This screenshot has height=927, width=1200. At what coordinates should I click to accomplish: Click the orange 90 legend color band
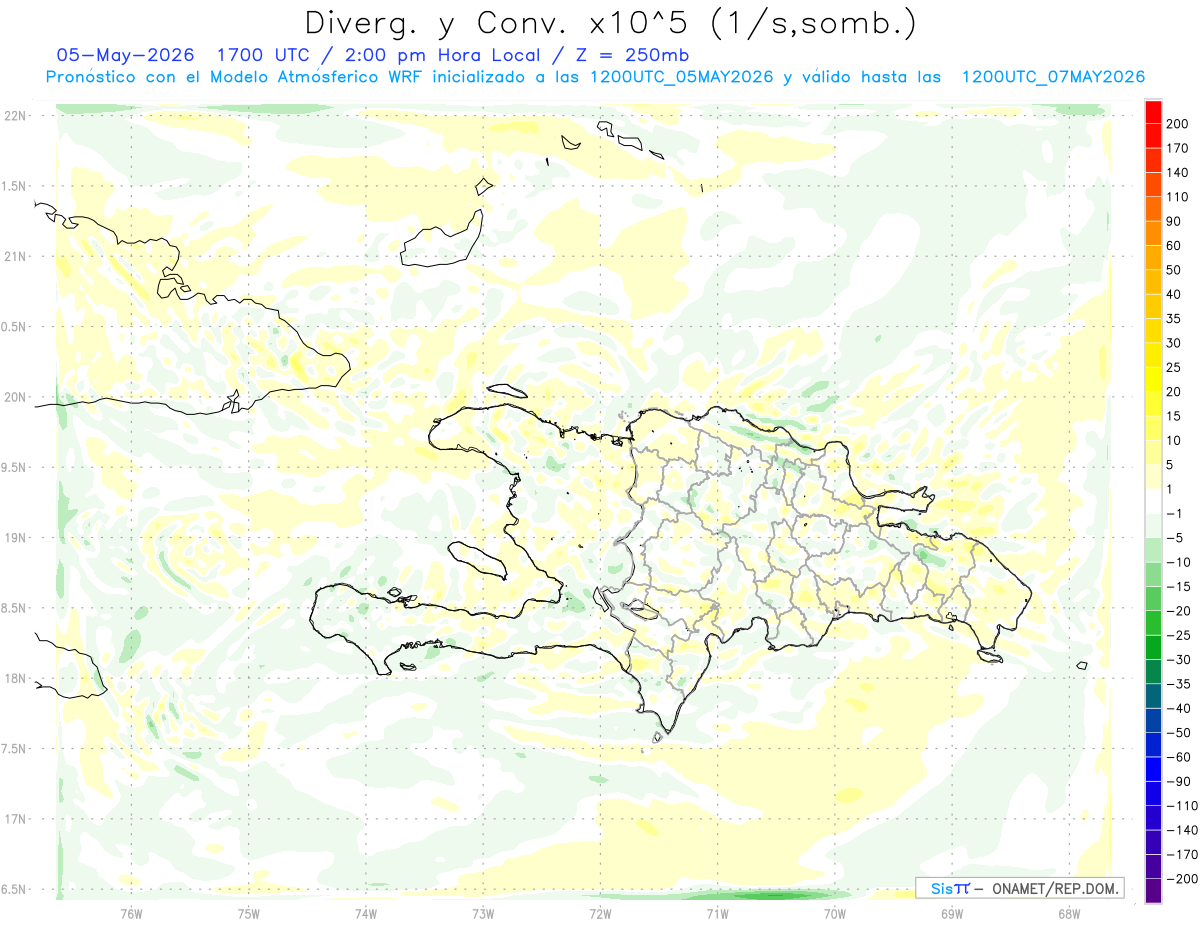[1153, 209]
